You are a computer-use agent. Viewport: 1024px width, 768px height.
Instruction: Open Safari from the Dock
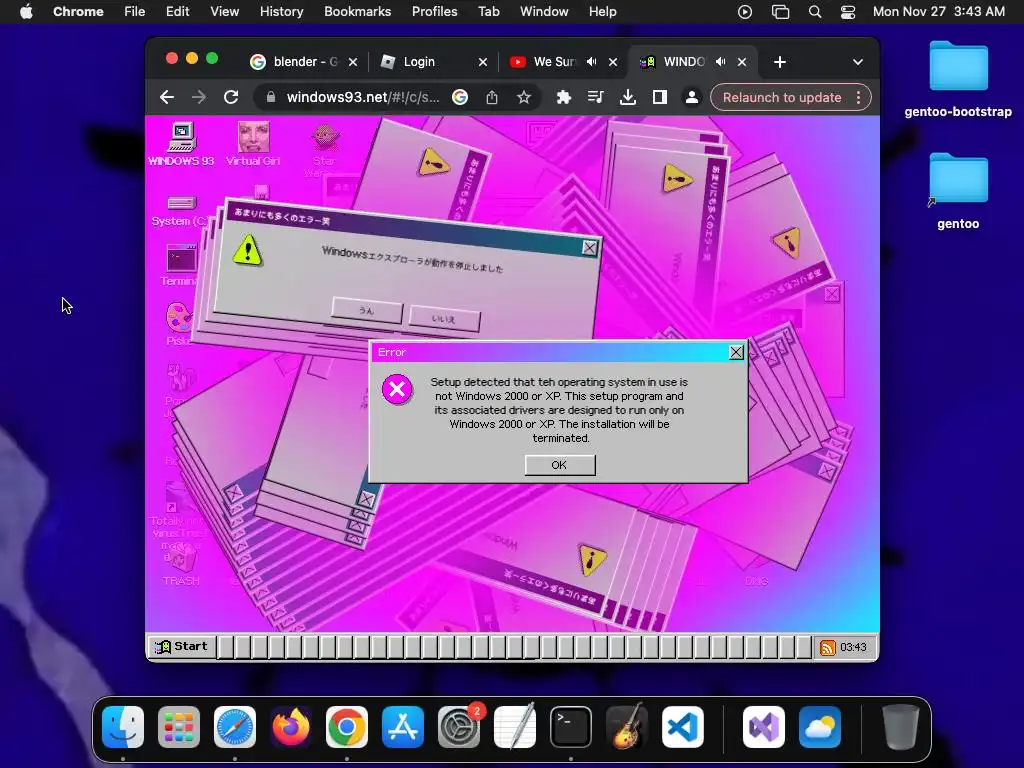pyautogui.click(x=235, y=727)
